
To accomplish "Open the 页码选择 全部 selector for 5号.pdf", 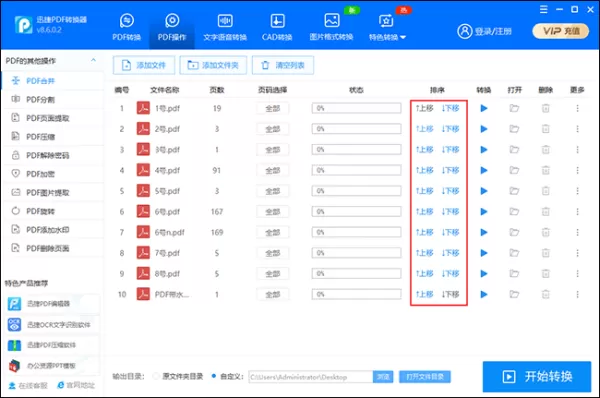I will click(272, 191).
